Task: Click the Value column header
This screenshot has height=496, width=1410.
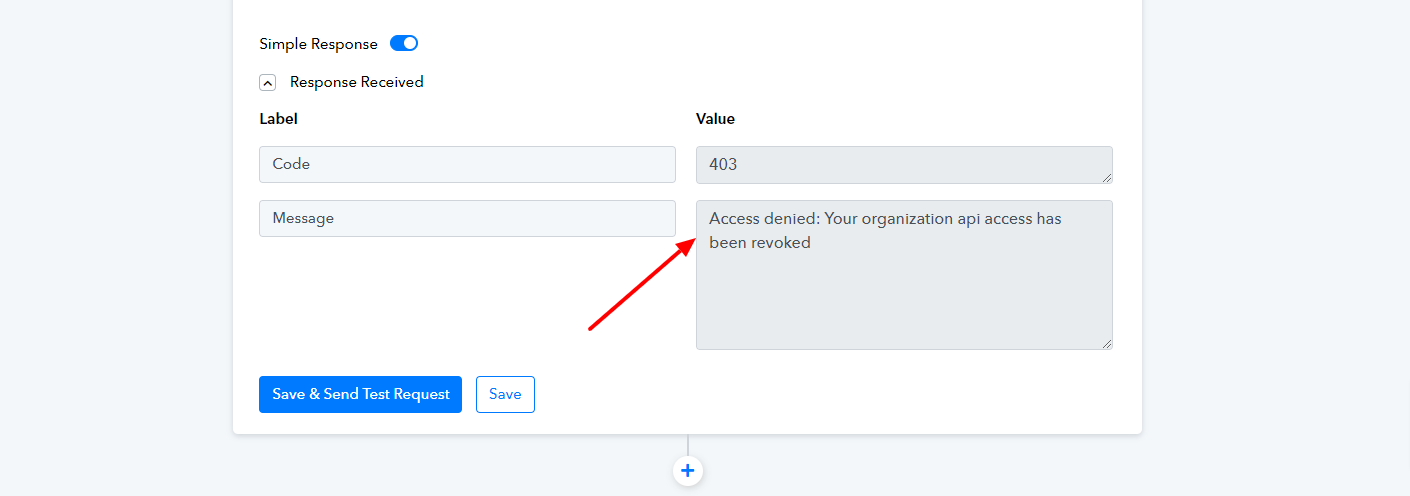Action: tap(715, 119)
